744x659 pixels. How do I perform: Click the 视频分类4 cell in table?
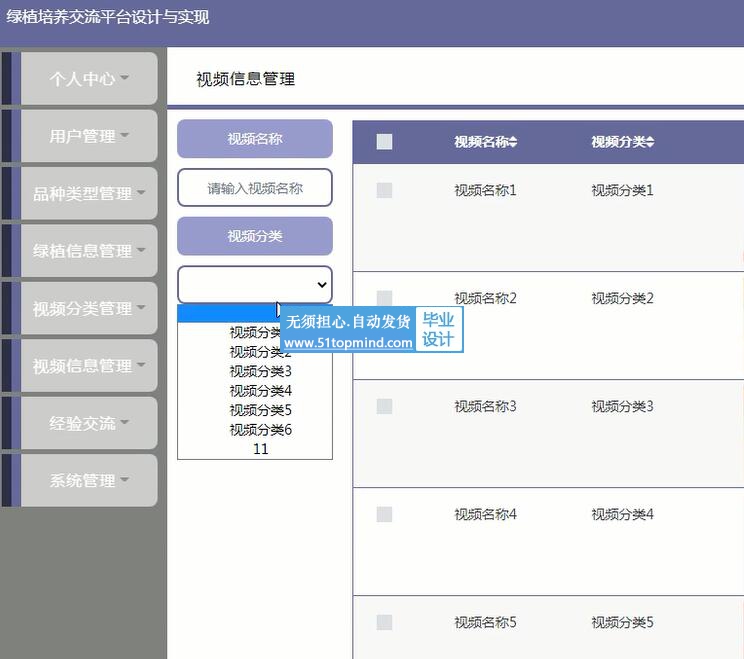622,514
